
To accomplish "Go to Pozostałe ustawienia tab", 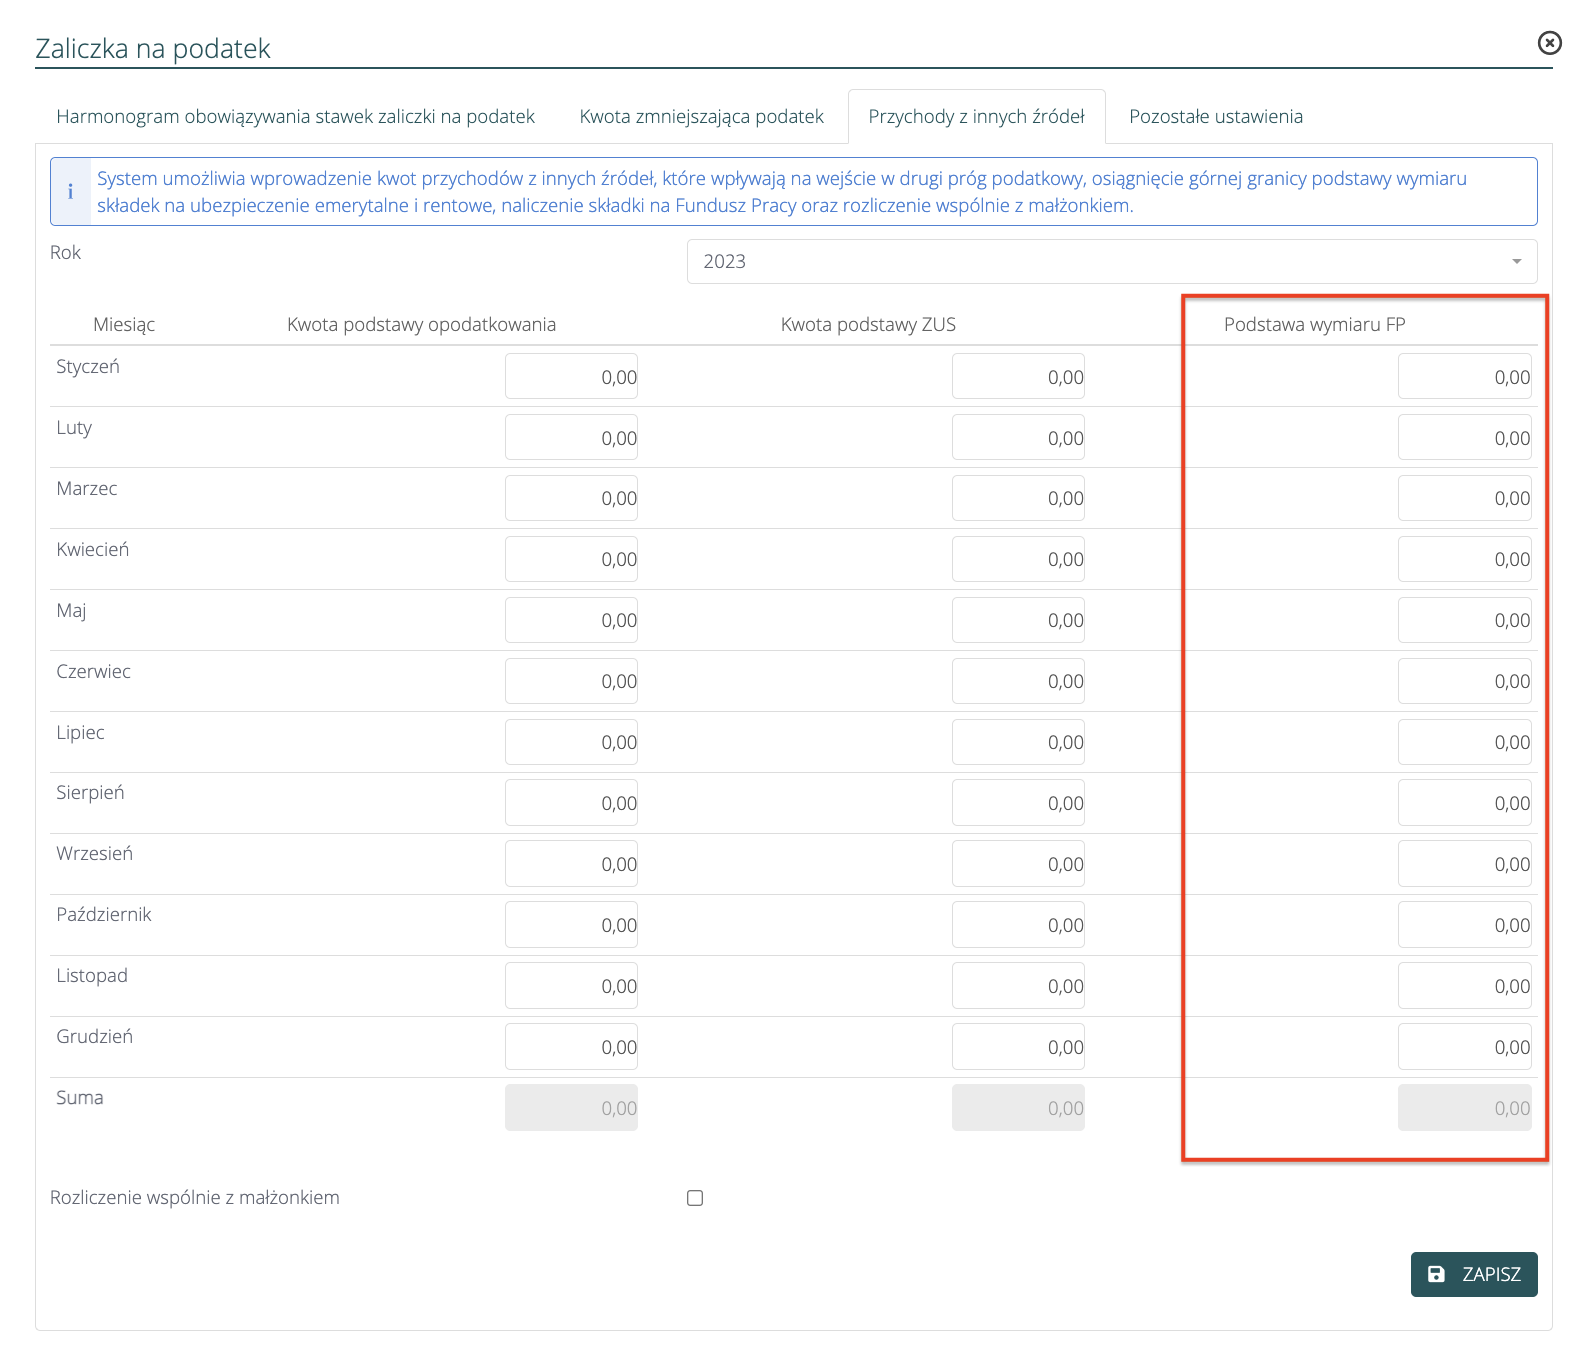I will [1215, 117].
